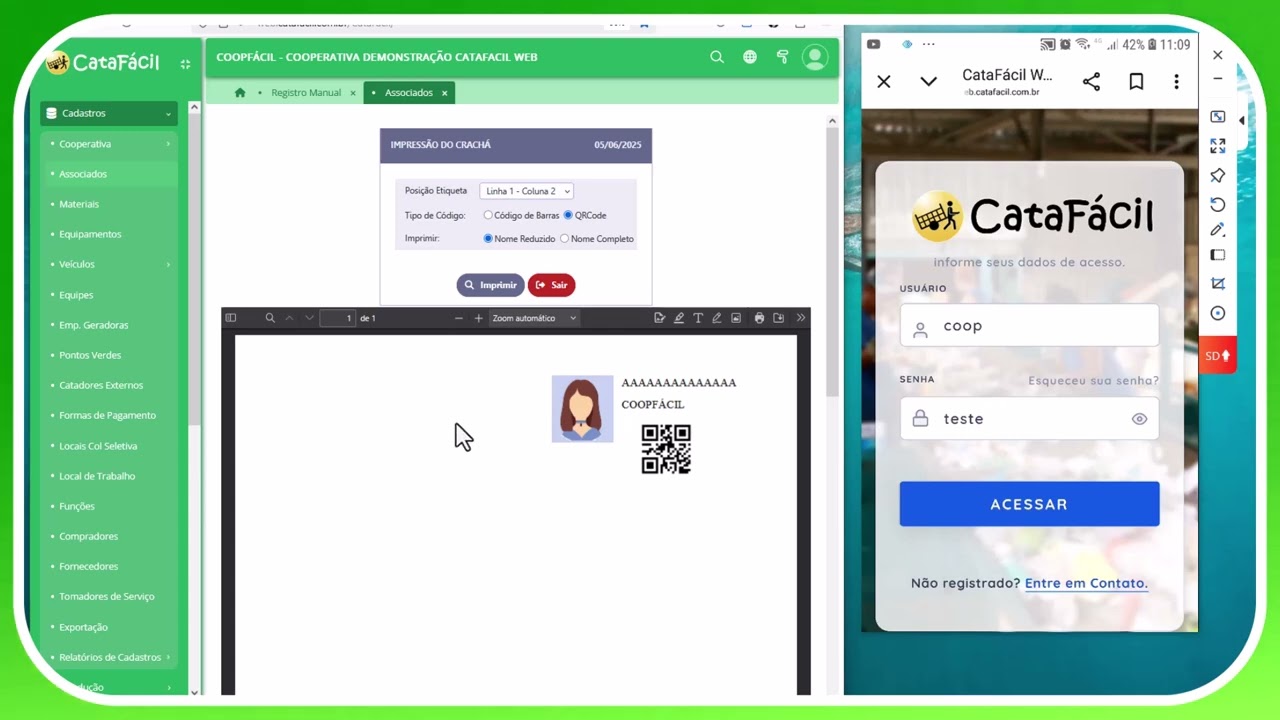
Task: Click the pencil icon in mirror toolbar
Action: tap(1218, 230)
